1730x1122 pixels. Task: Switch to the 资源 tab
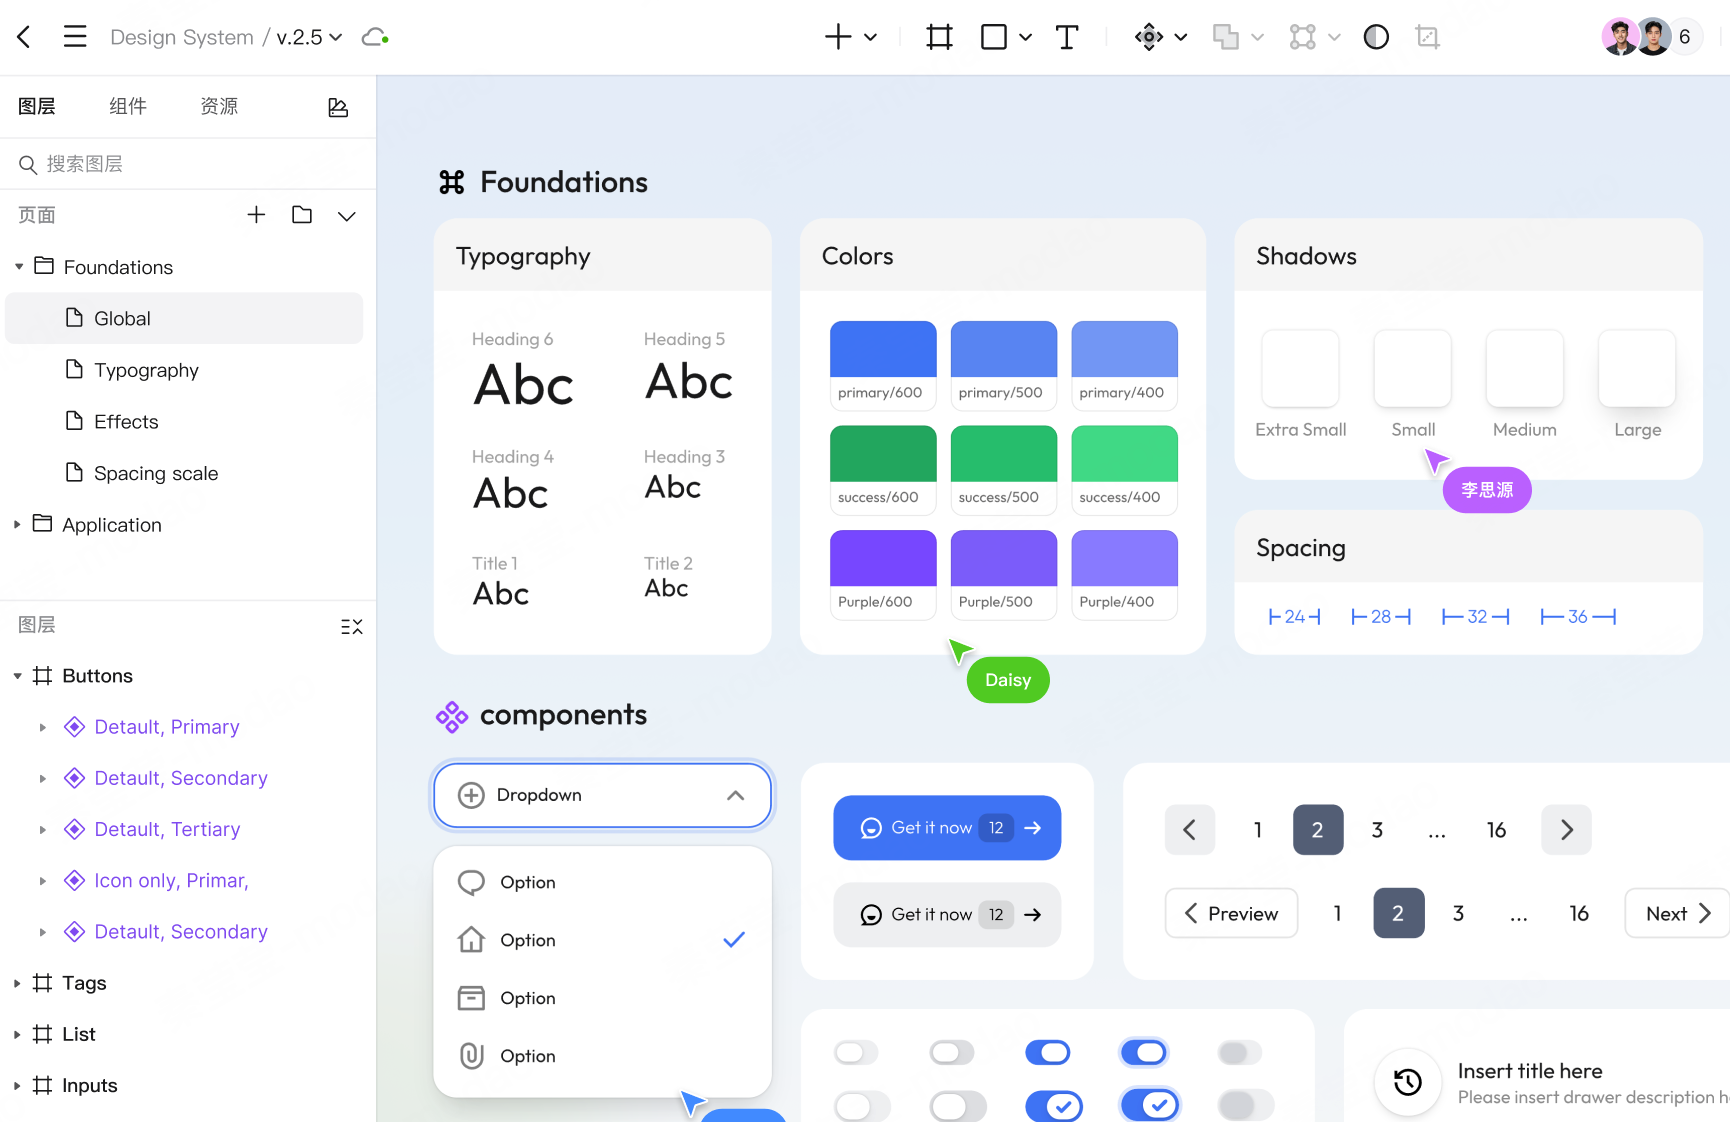coord(219,106)
